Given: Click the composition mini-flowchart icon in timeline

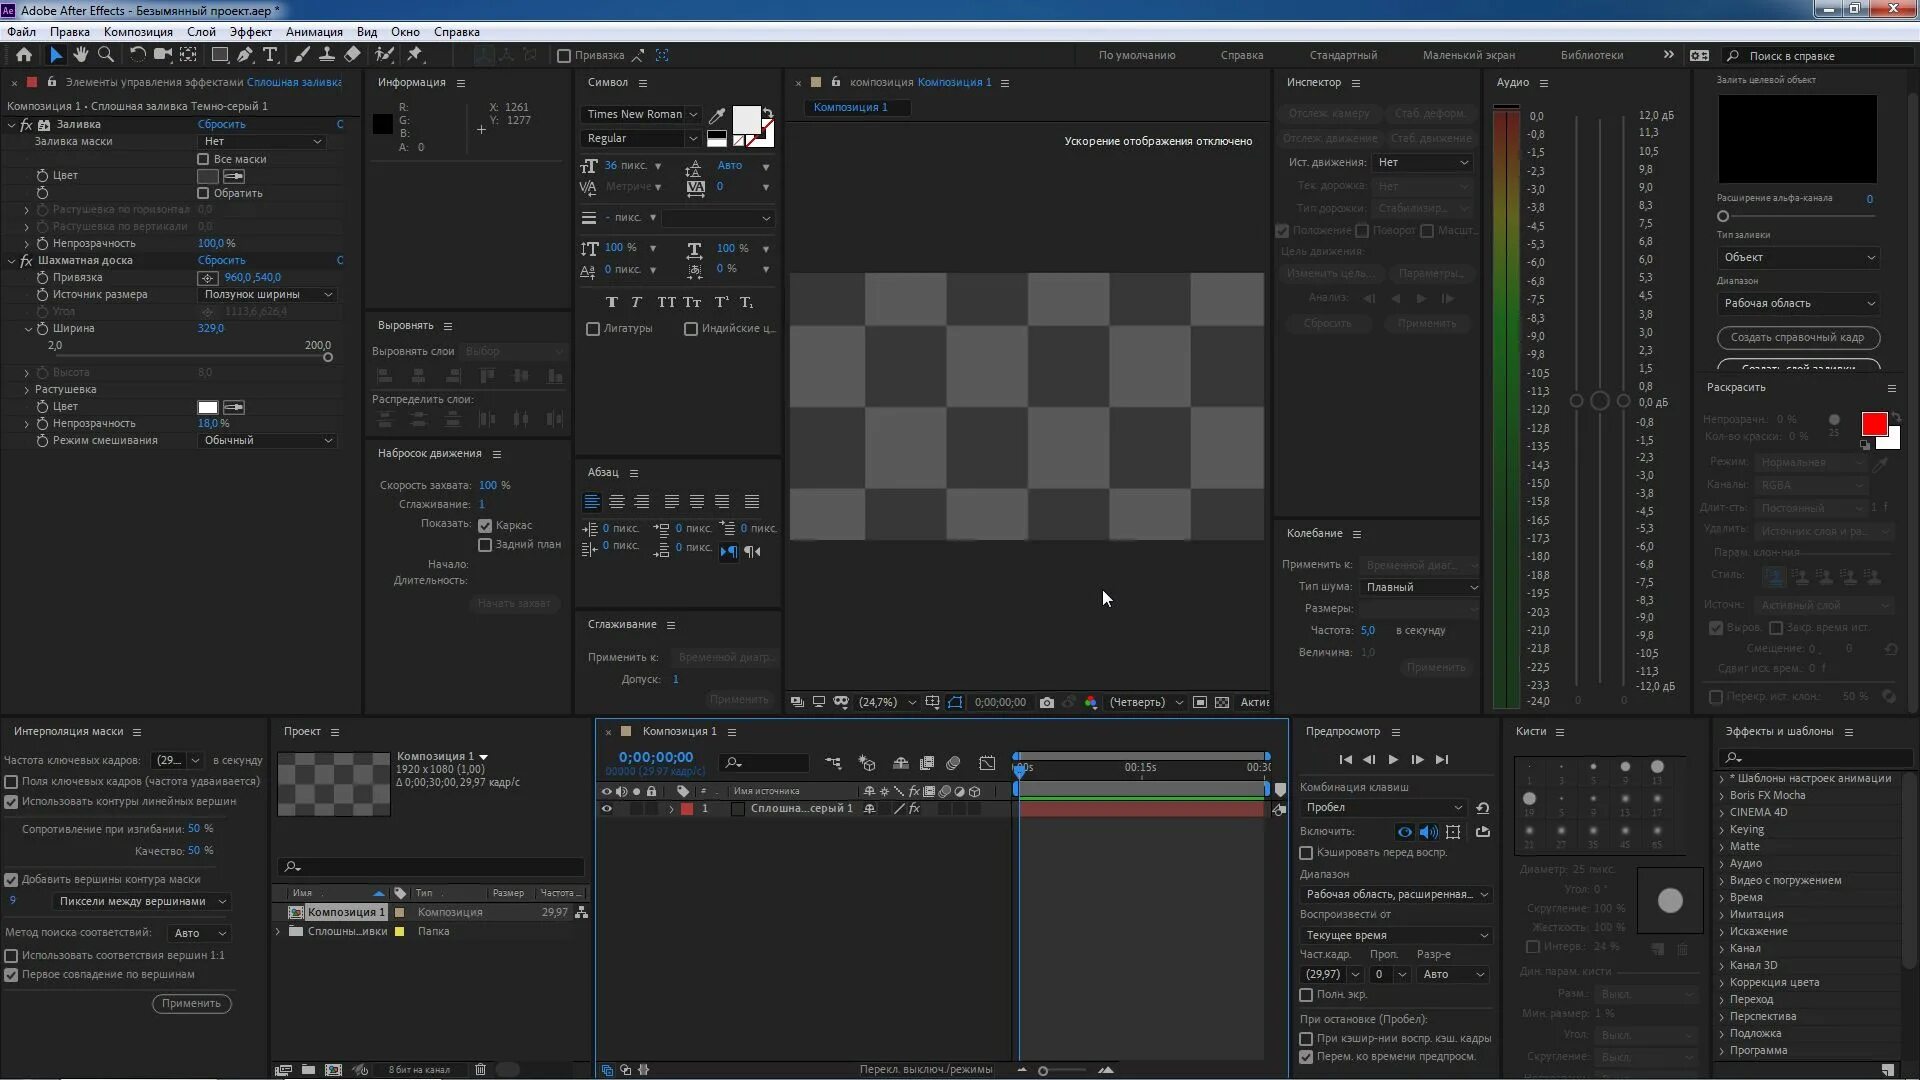Looking at the screenshot, I should pos(833,763).
